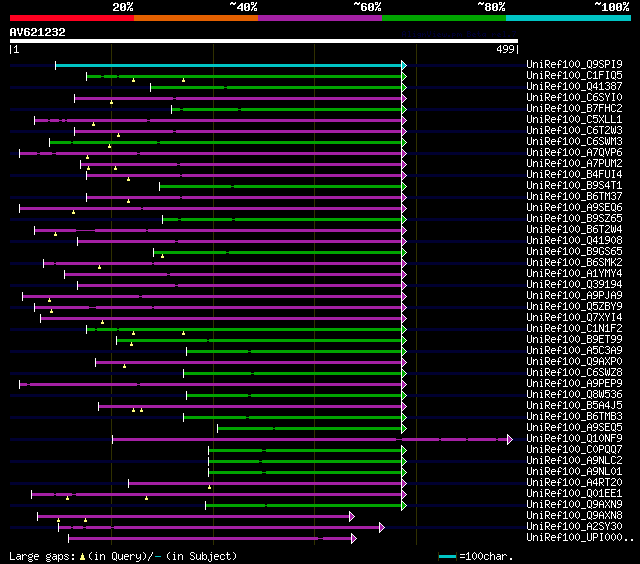The width and height of the screenshot is (640, 564).
Task: Select the UniRef100_Q39194 label
Action: pos(574,285)
